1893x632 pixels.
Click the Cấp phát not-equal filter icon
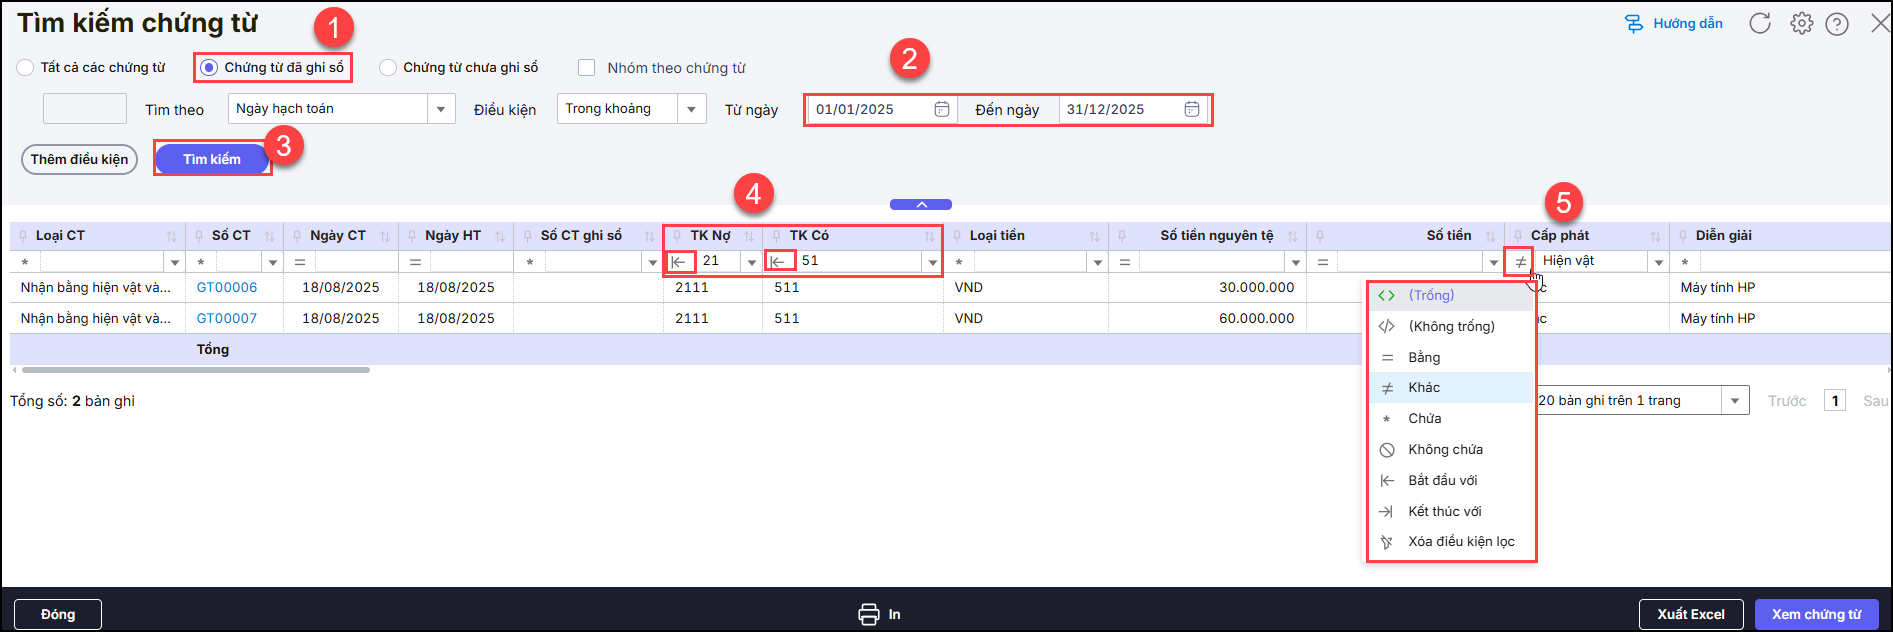pyautogui.click(x=1520, y=262)
